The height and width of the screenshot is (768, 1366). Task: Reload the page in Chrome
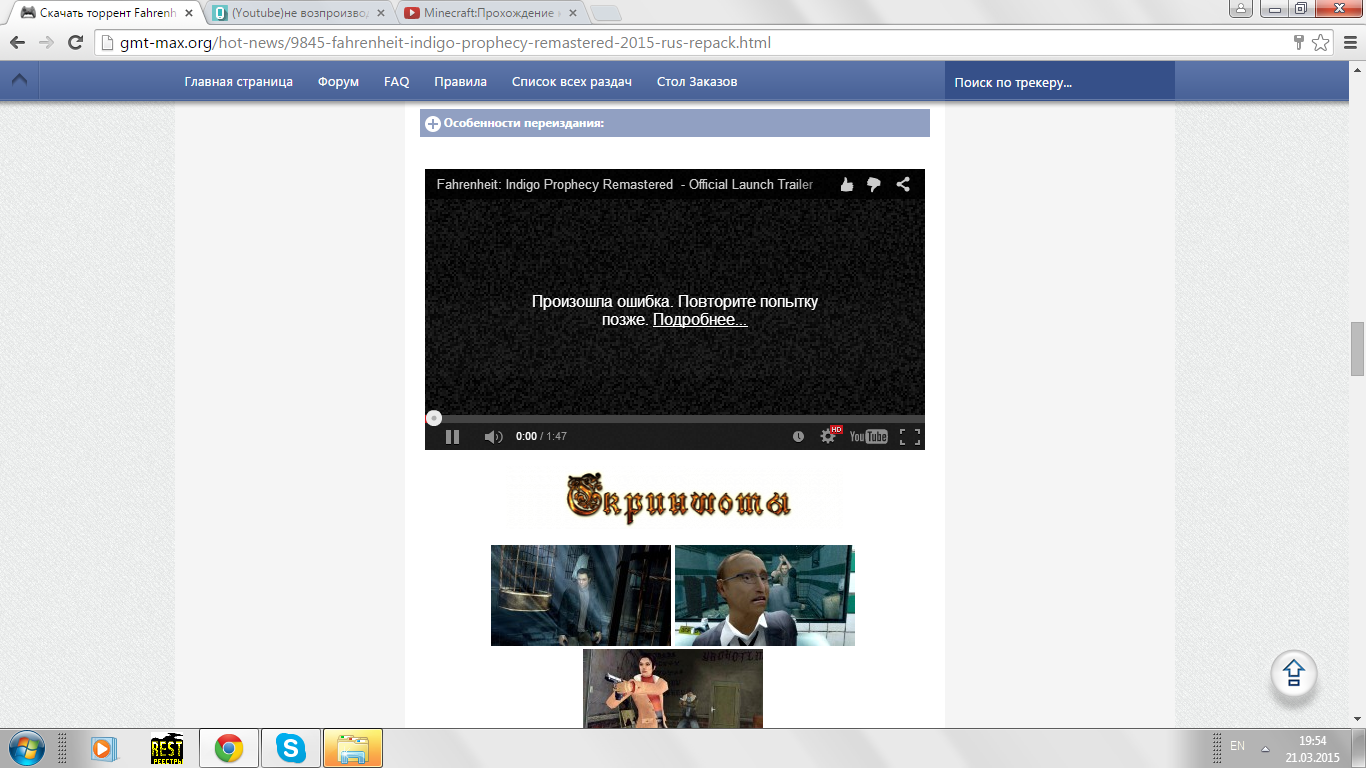click(x=75, y=43)
